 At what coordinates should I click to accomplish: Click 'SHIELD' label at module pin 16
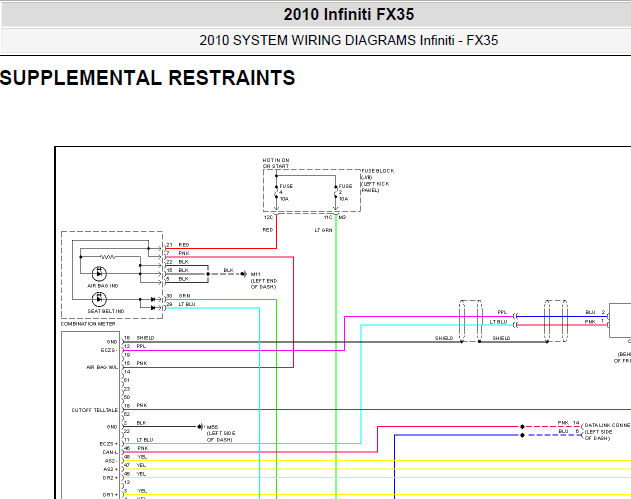point(145,338)
